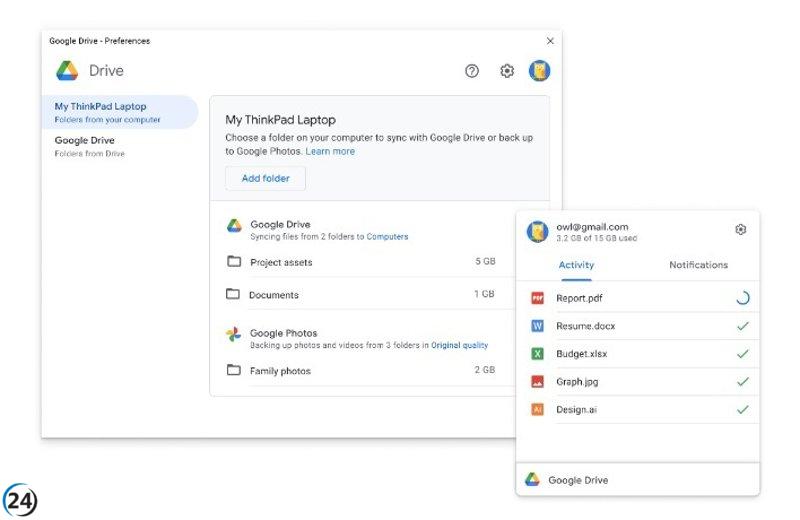Click the owl profile avatar in header
This screenshot has height=520, width=800.
(x=540, y=71)
